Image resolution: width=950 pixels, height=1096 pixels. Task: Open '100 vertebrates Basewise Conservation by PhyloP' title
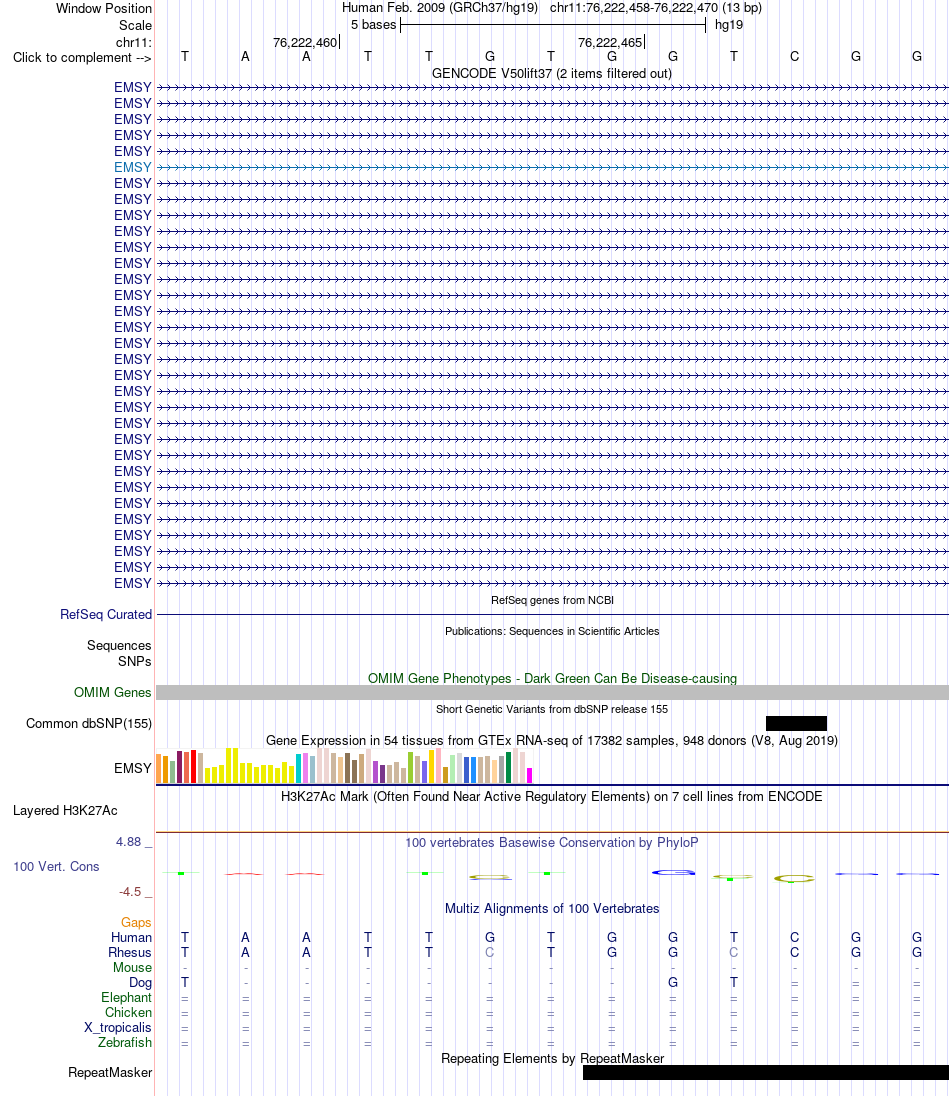pyautogui.click(x=552, y=842)
